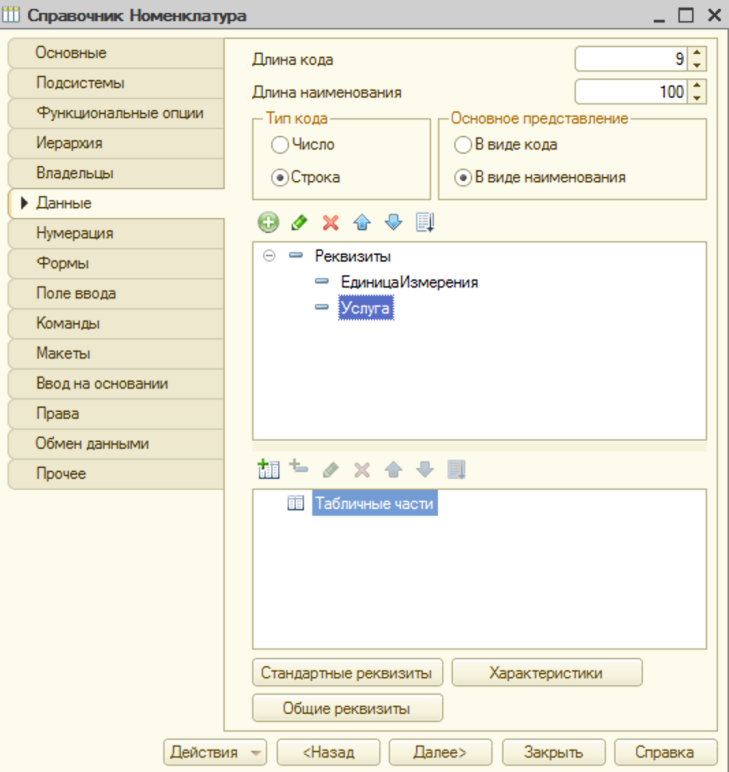Sort the attributes list with the sort icon

425,223
